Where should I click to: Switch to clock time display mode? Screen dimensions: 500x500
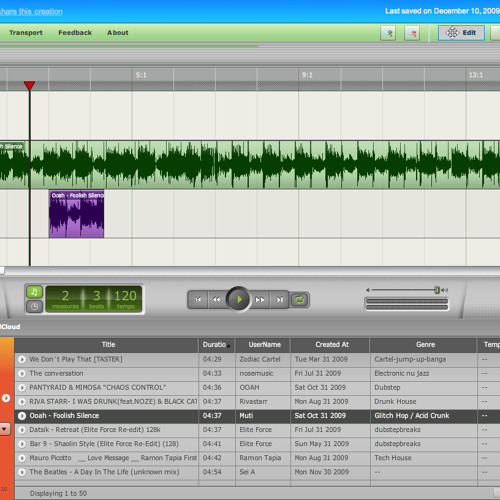coord(34,306)
